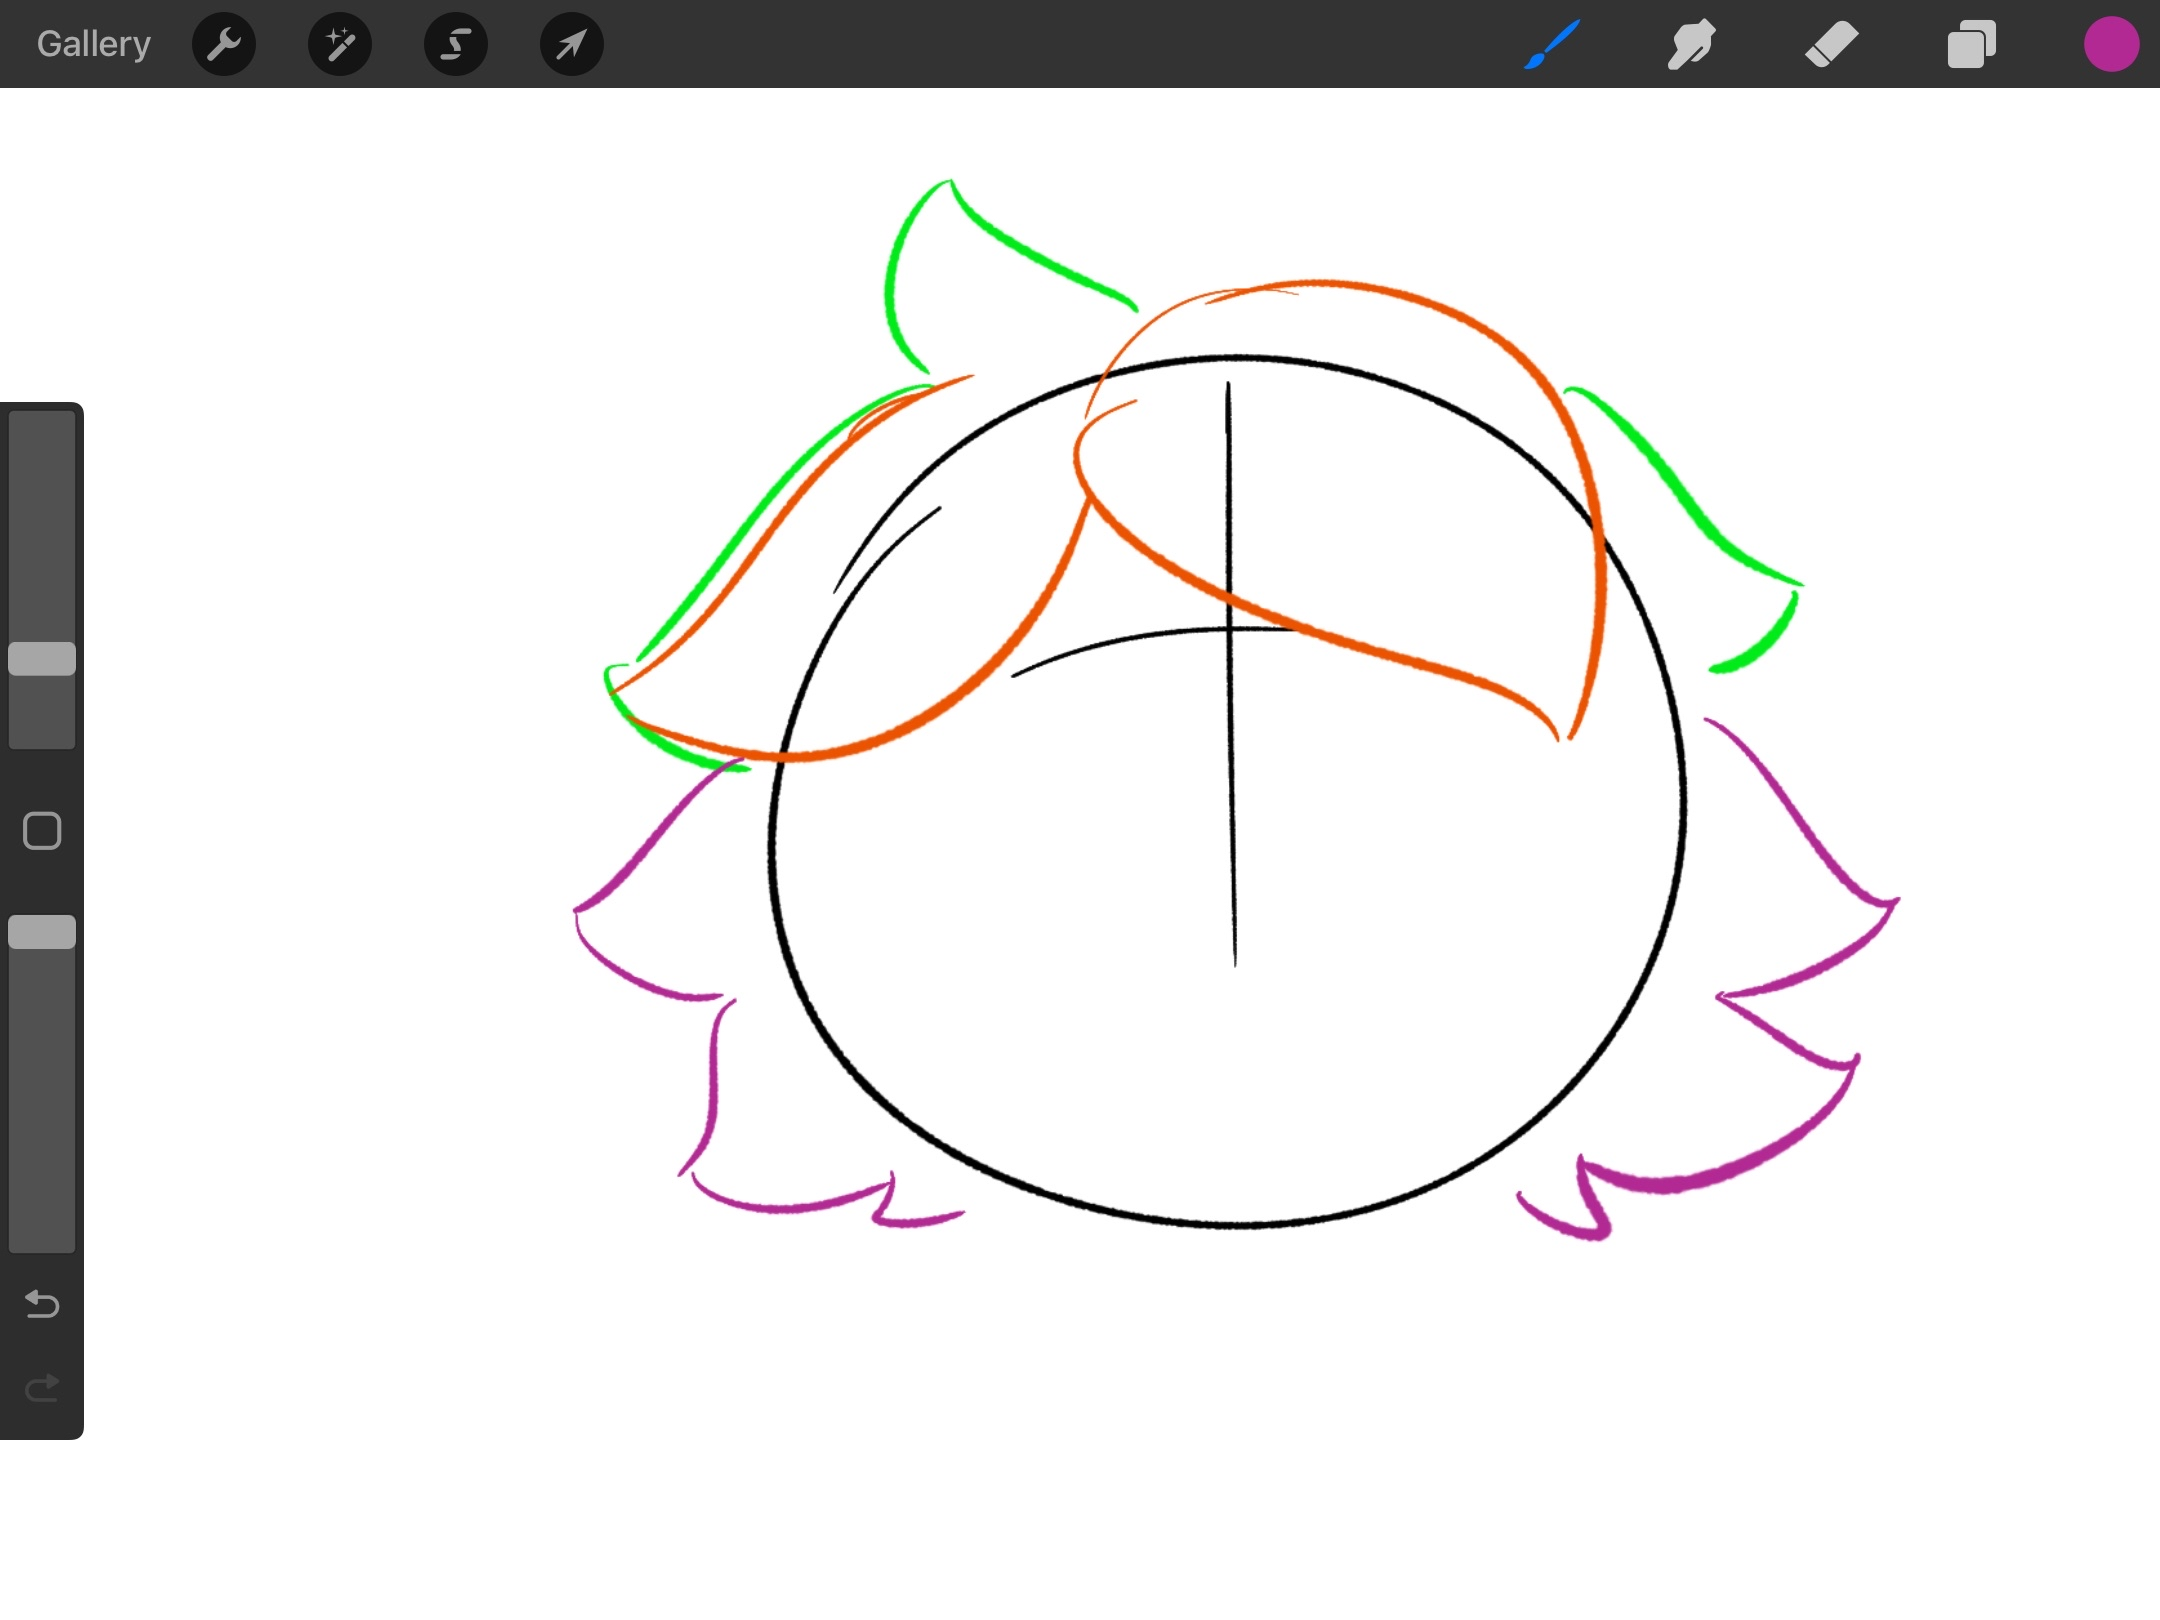Viewport: 2160px width, 1620px height.
Task: Click the brush size slider handle
Action: click(x=42, y=659)
